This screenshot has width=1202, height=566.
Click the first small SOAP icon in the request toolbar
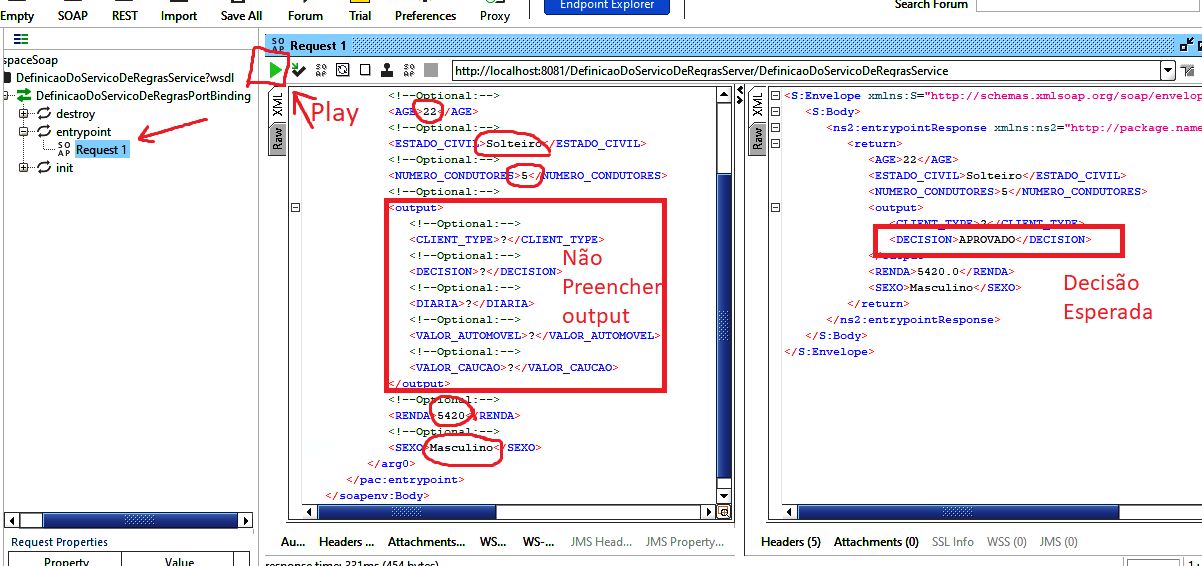tap(321, 71)
